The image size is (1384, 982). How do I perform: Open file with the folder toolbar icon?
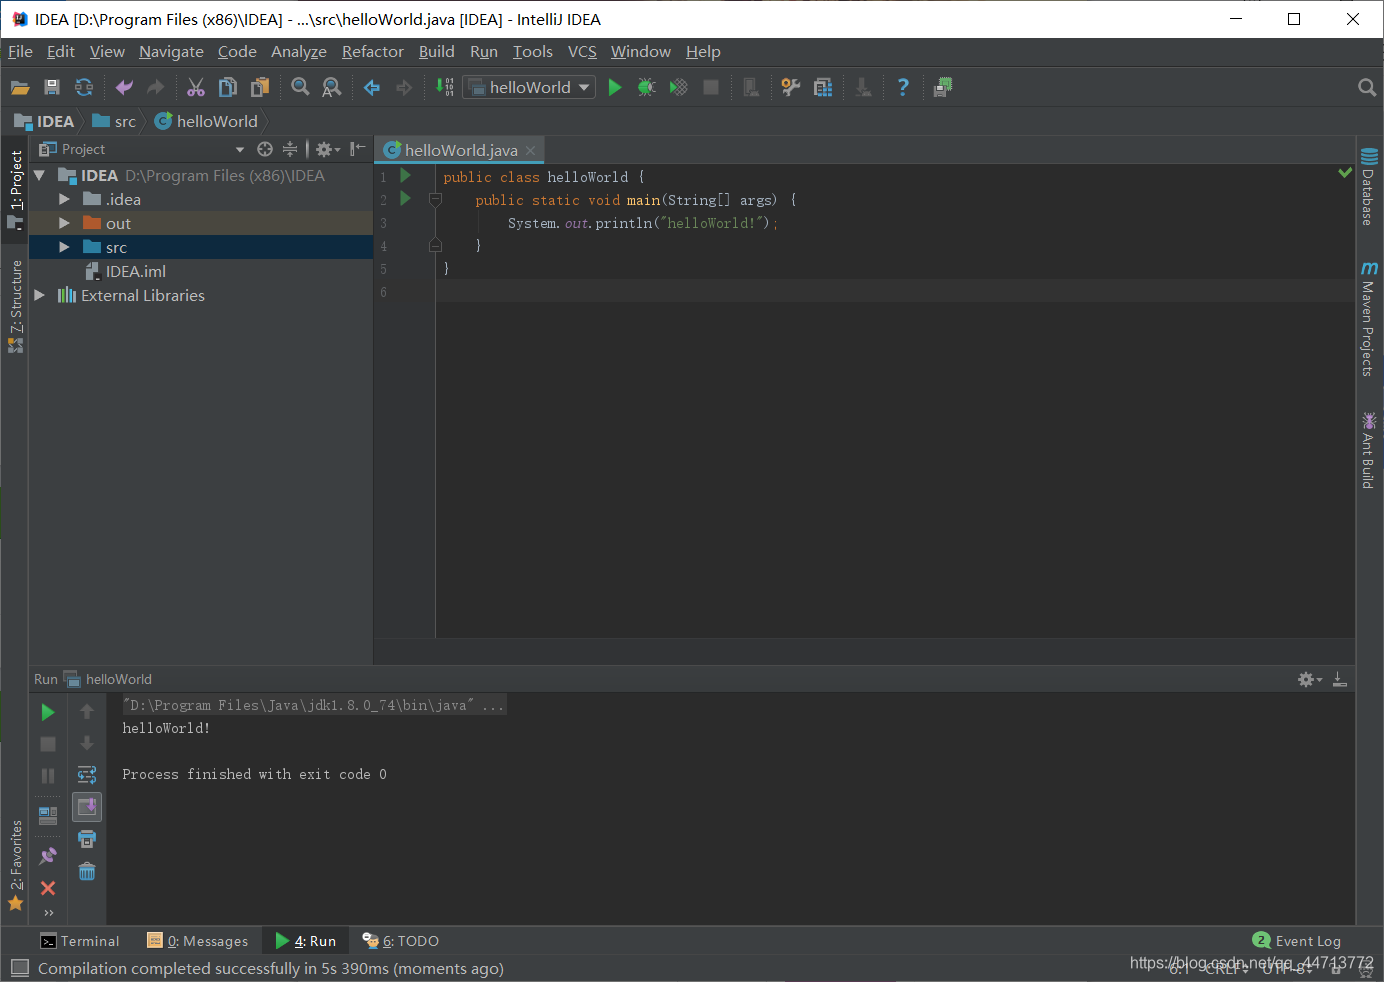click(20, 88)
